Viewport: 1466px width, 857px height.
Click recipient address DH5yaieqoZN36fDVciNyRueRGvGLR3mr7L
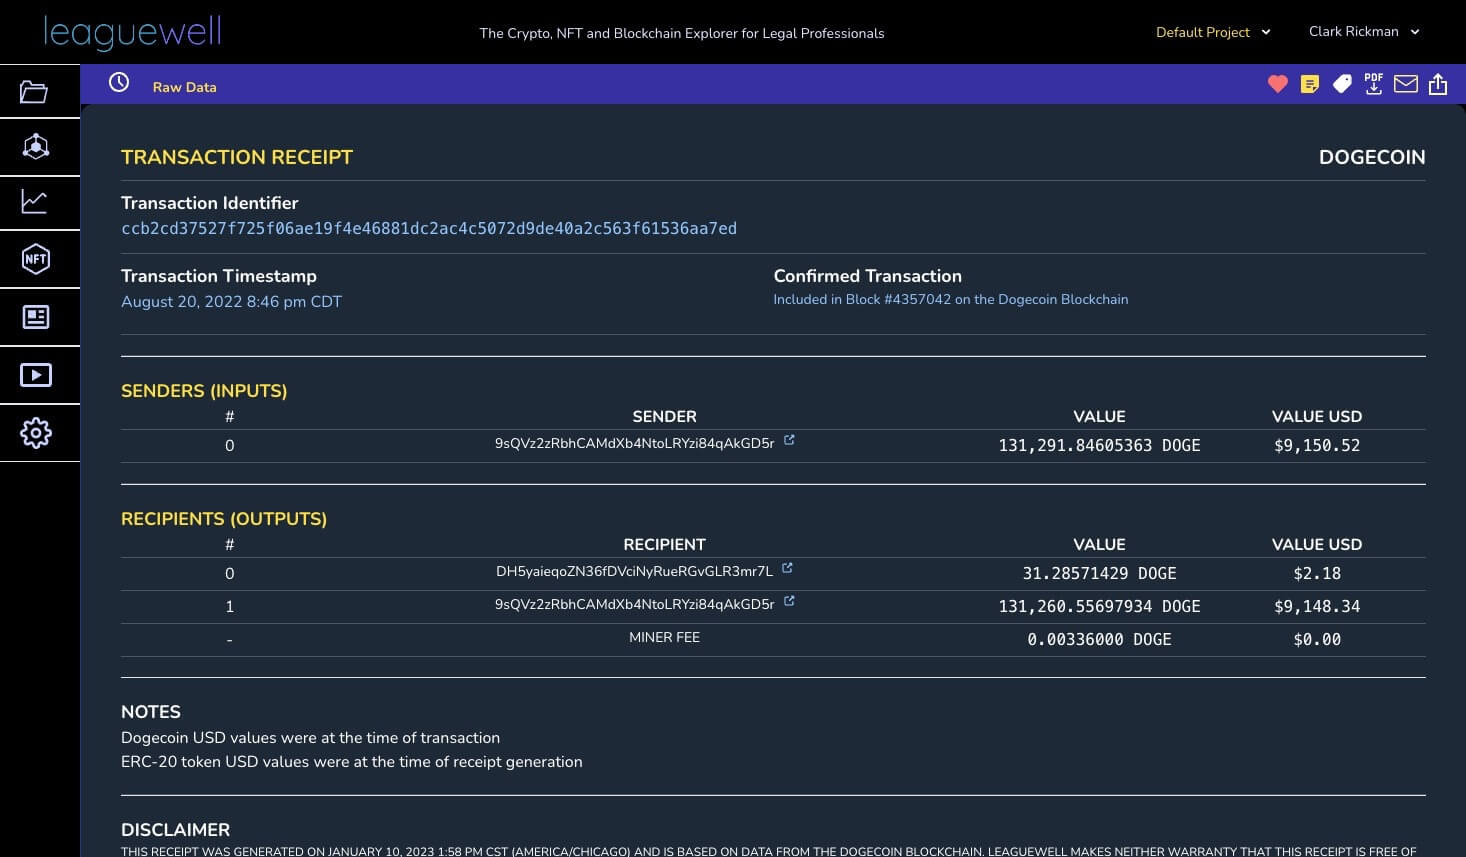pos(634,571)
